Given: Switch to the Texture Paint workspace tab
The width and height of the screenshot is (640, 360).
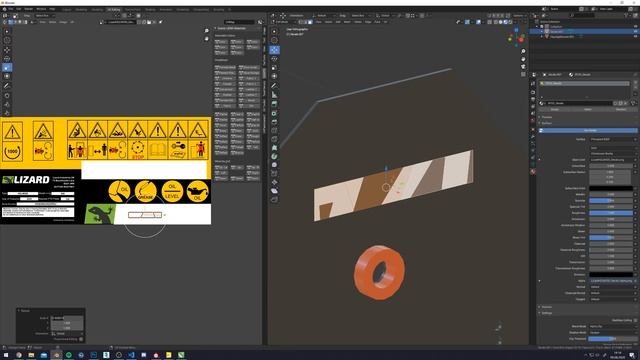Looking at the screenshot, I should coord(132,9).
